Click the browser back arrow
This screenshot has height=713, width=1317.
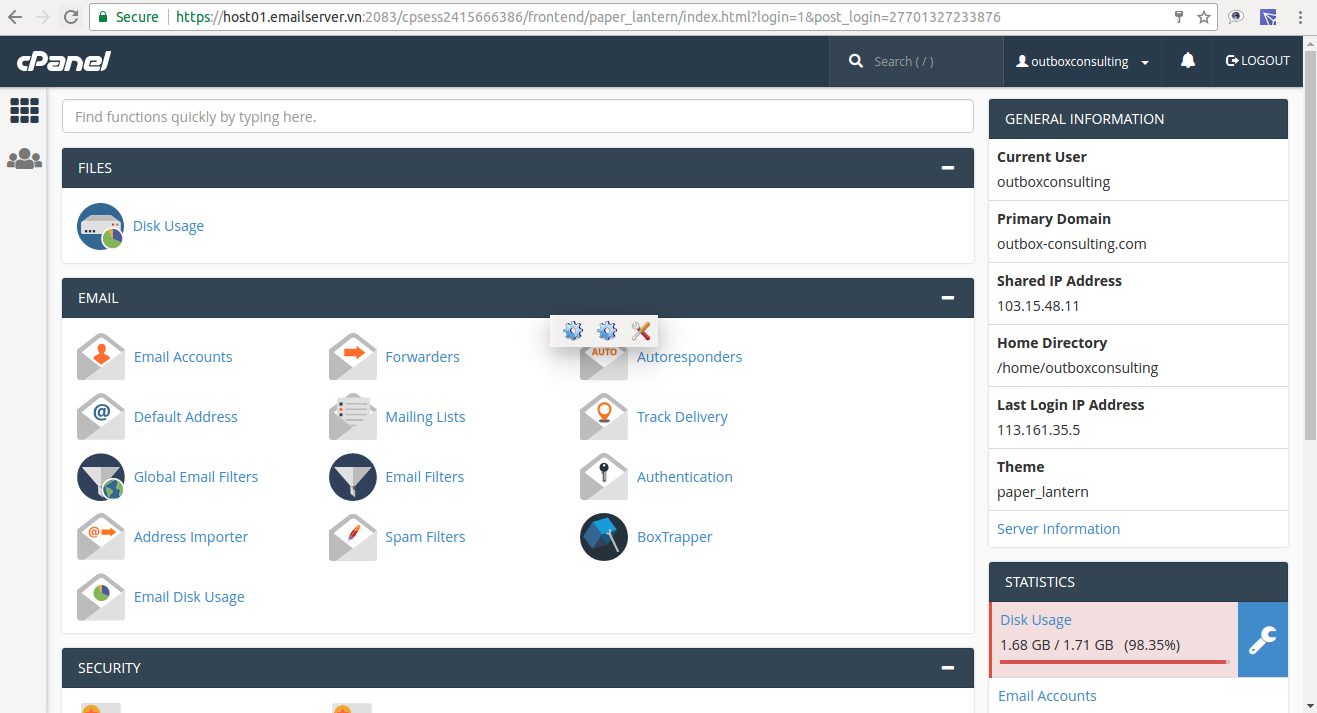pos(15,17)
